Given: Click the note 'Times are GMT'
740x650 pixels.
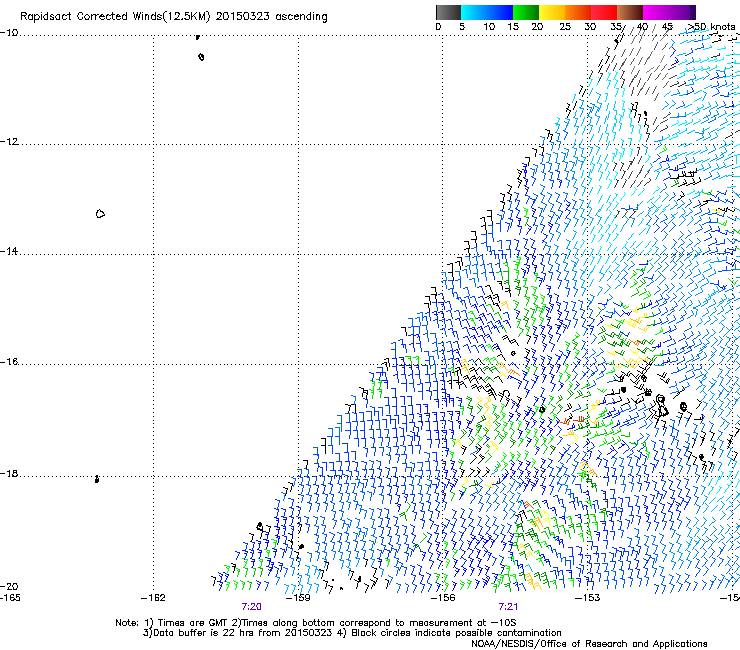Looking at the screenshot, I should point(193,623).
